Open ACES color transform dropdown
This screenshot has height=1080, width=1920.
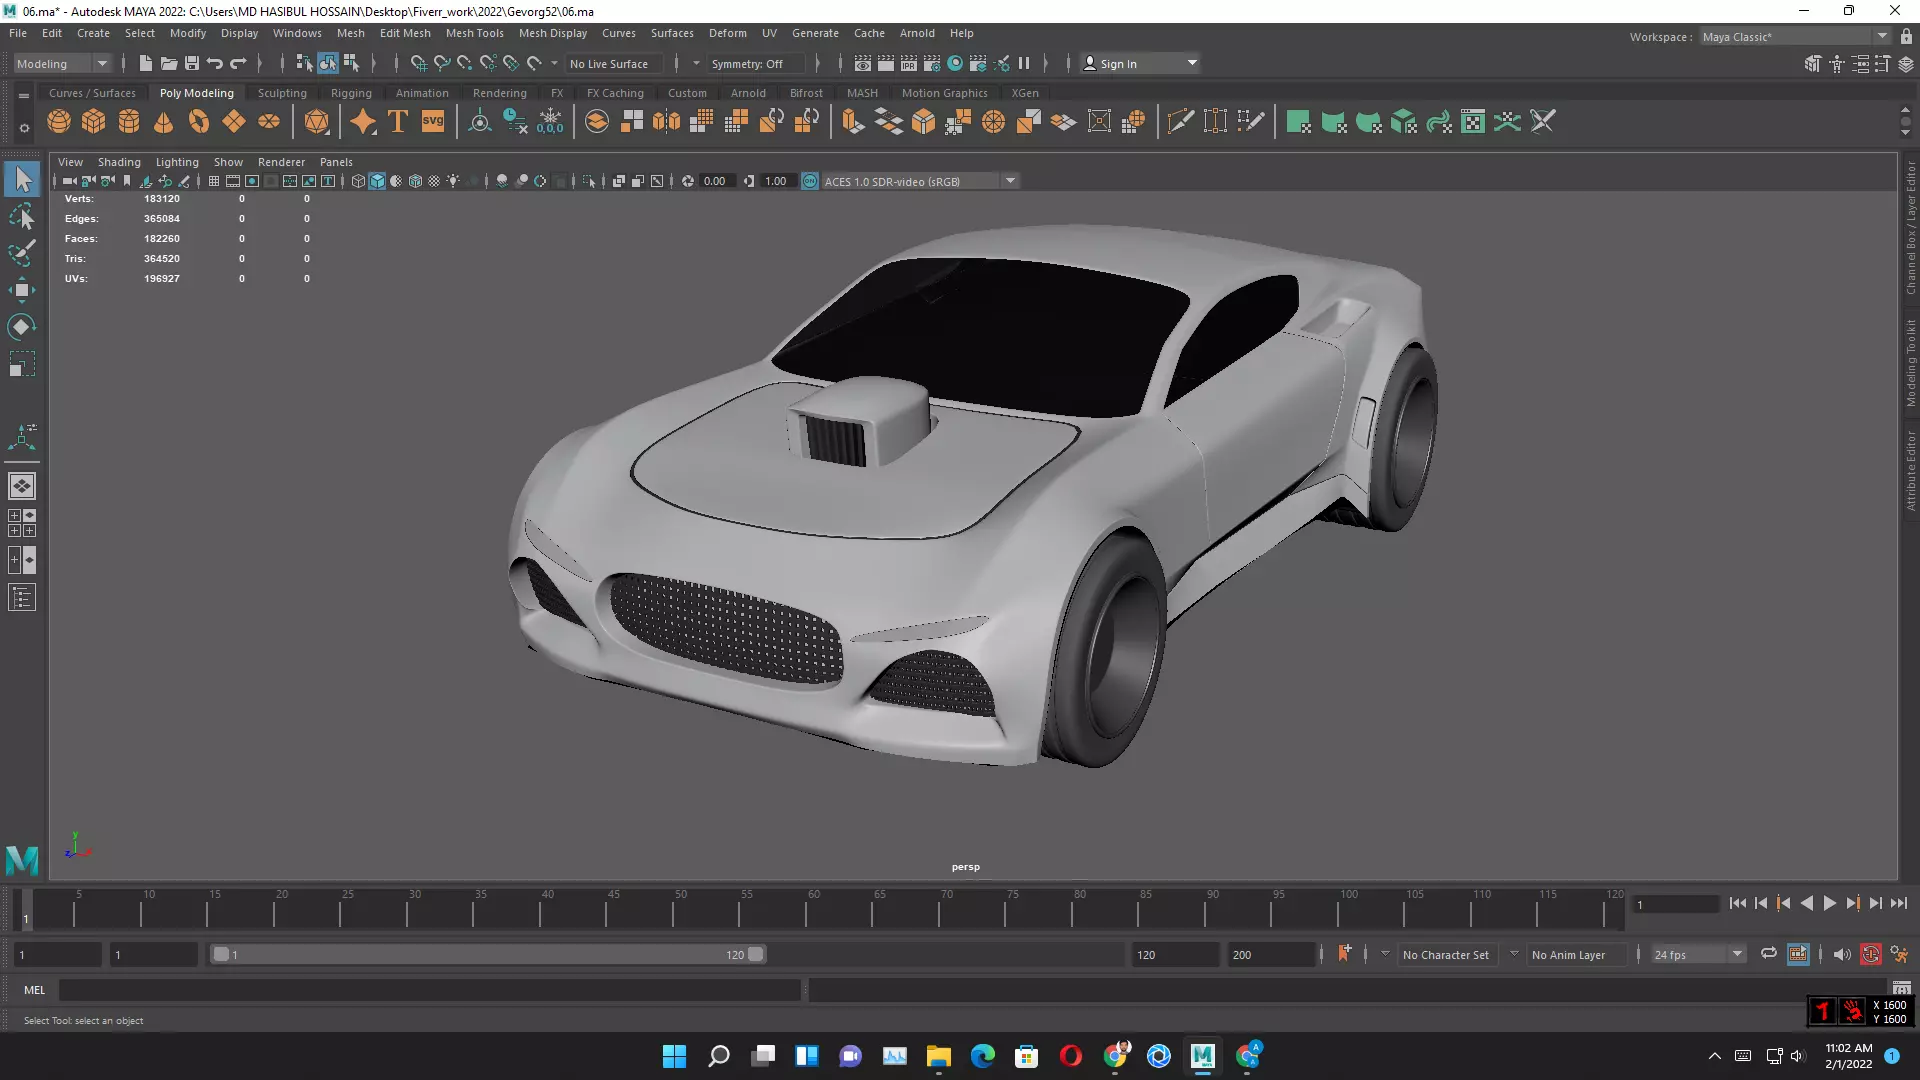tap(1011, 181)
